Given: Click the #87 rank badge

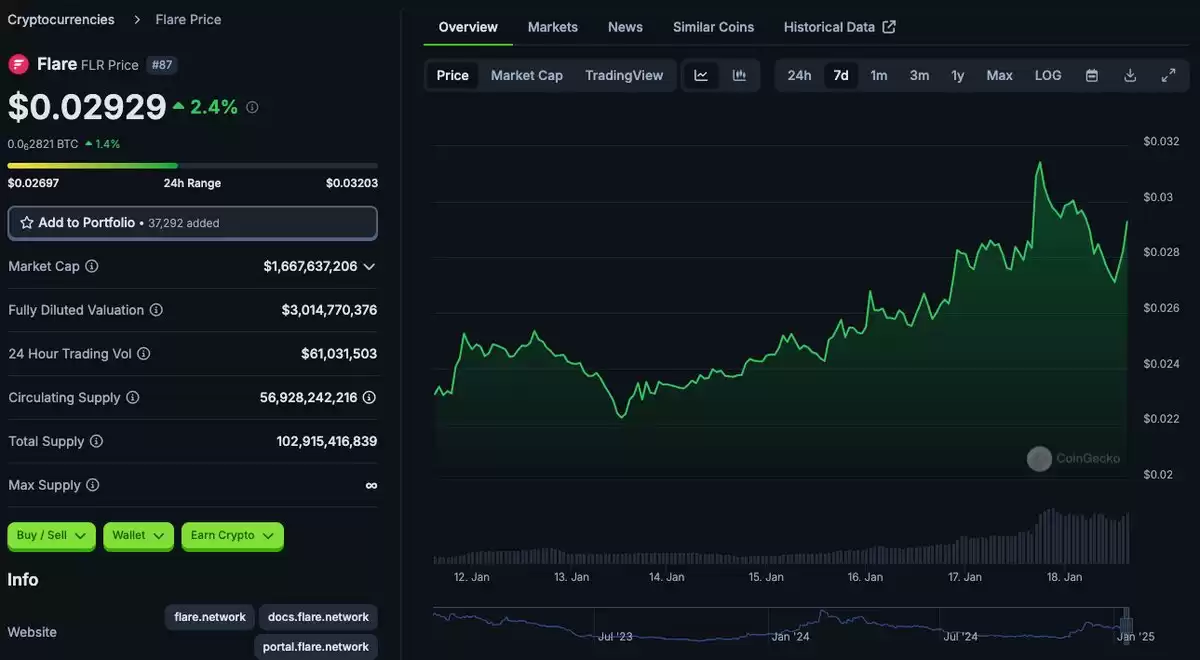Looking at the screenshot, I should tap(162, 65).
